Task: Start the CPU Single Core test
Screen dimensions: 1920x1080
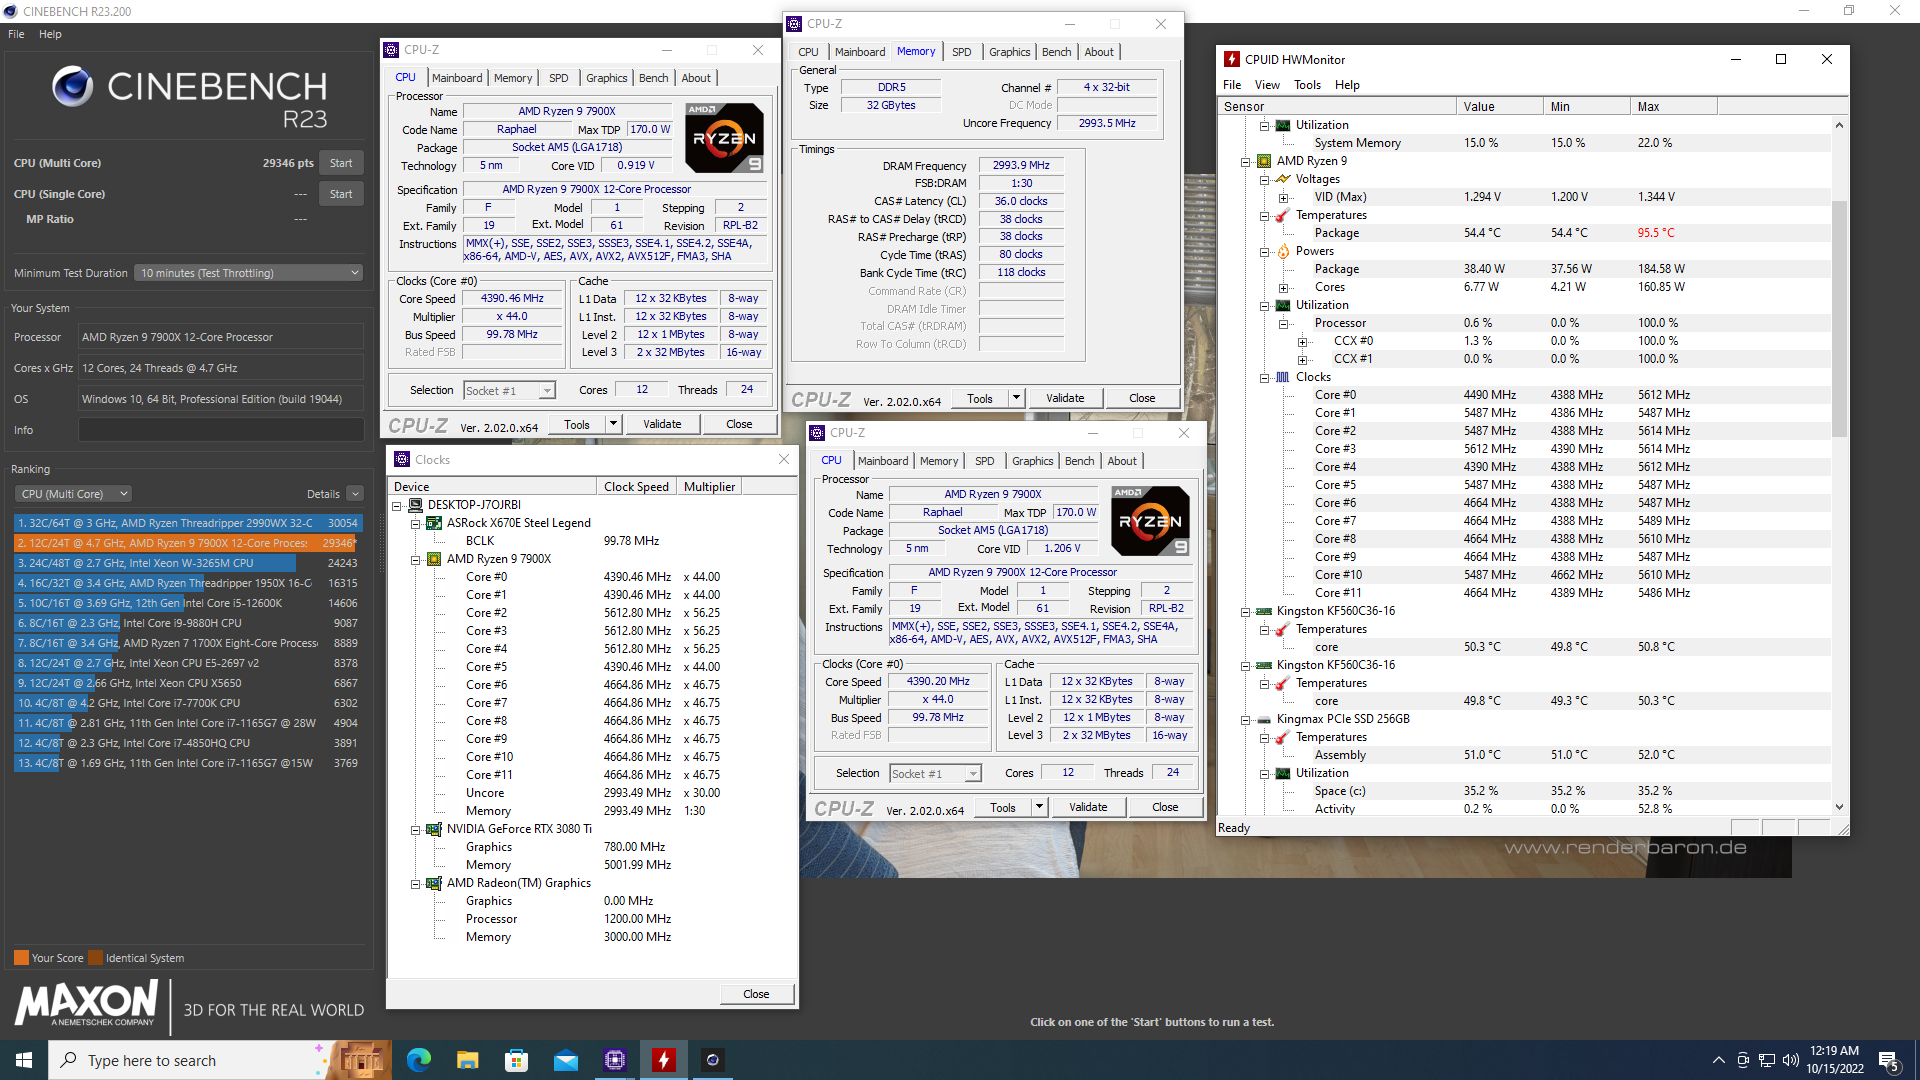Action: (341, 194)
